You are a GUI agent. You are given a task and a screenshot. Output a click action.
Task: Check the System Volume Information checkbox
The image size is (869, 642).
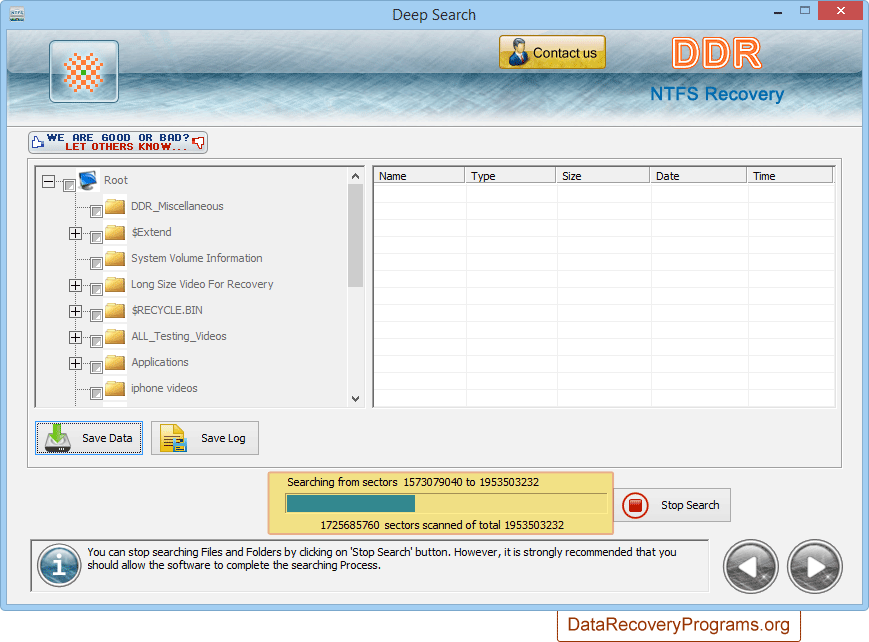96,263
